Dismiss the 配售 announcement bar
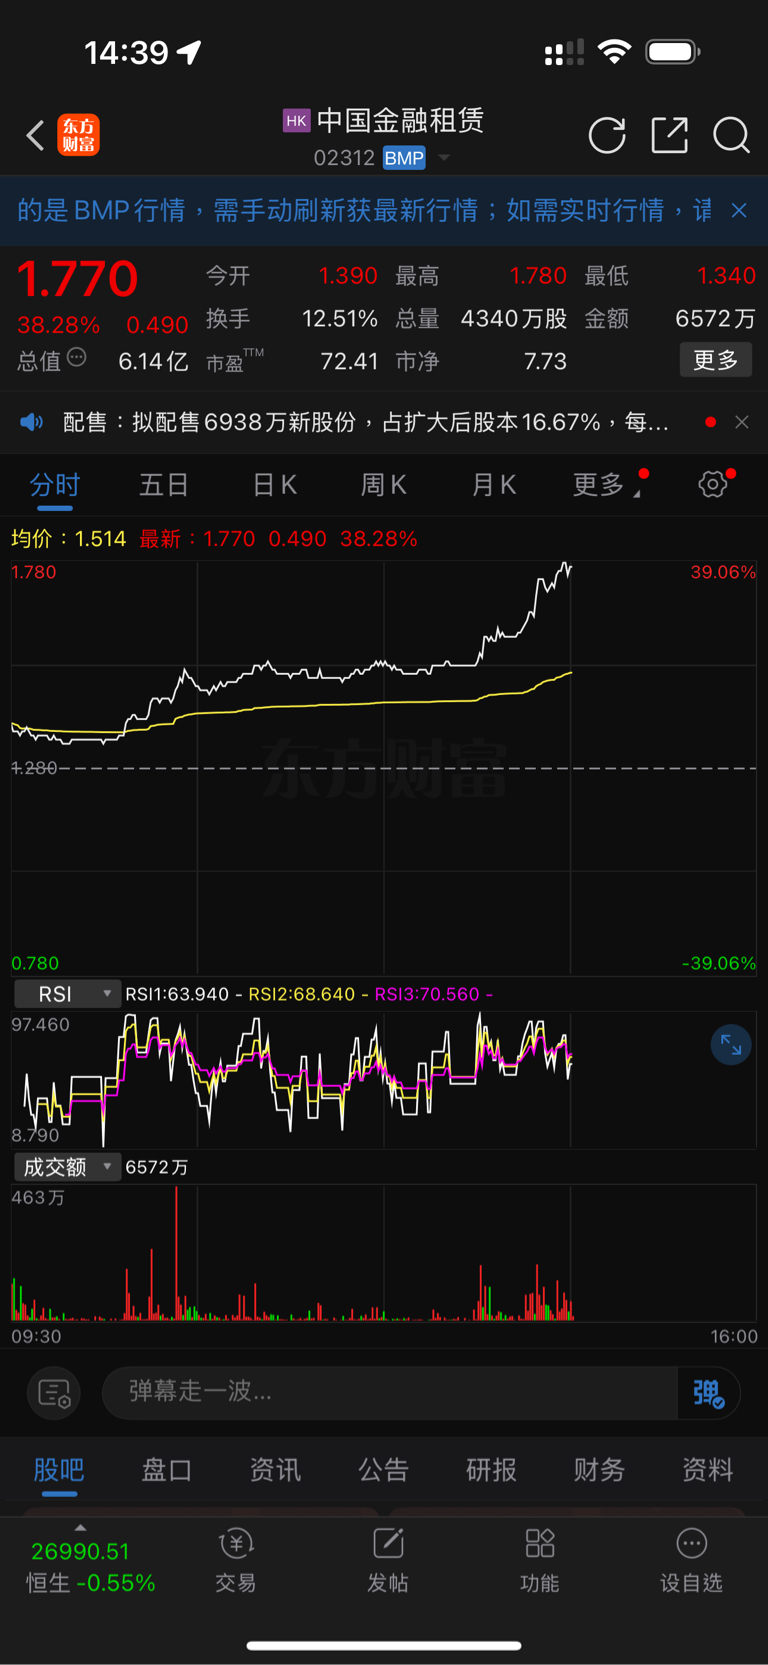768x1665 pixels. coord(742,422)
